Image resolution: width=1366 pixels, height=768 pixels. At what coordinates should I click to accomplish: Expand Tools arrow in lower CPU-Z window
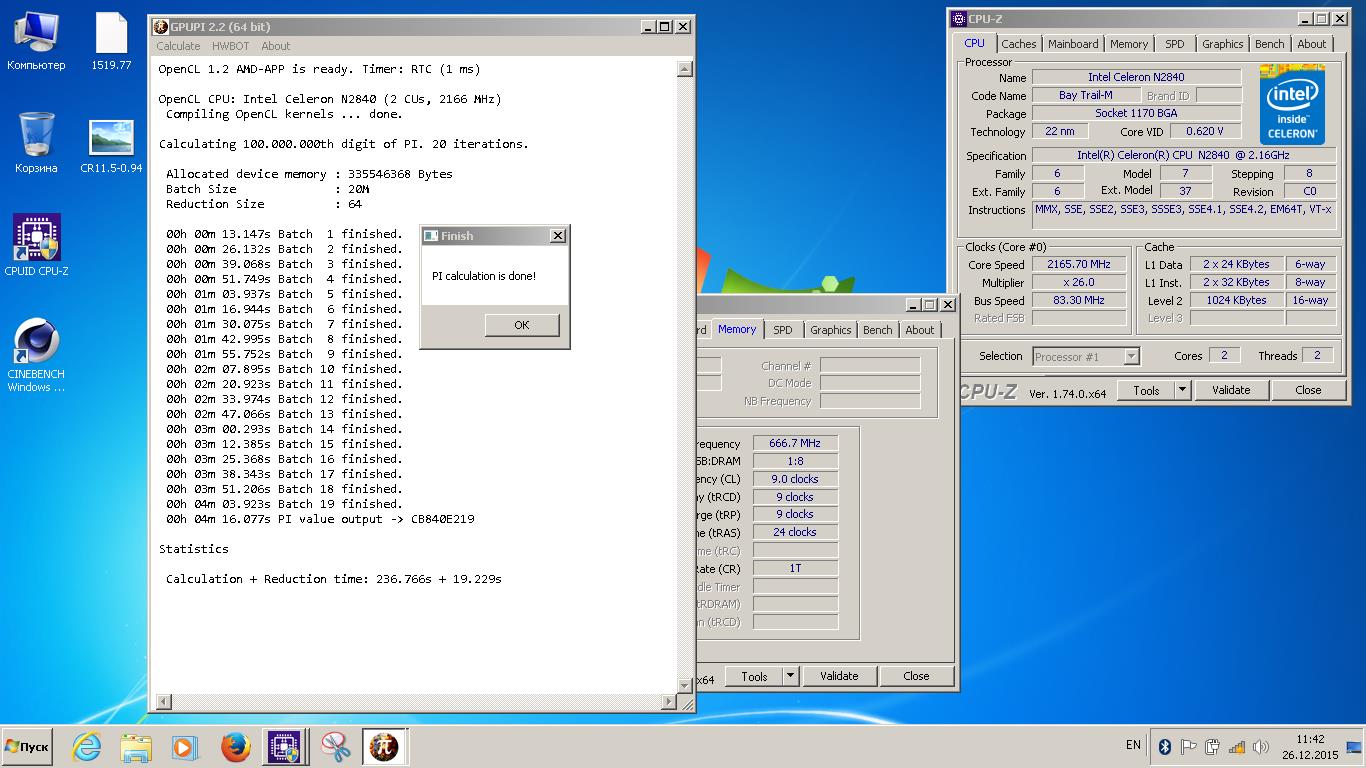point(791,676)
